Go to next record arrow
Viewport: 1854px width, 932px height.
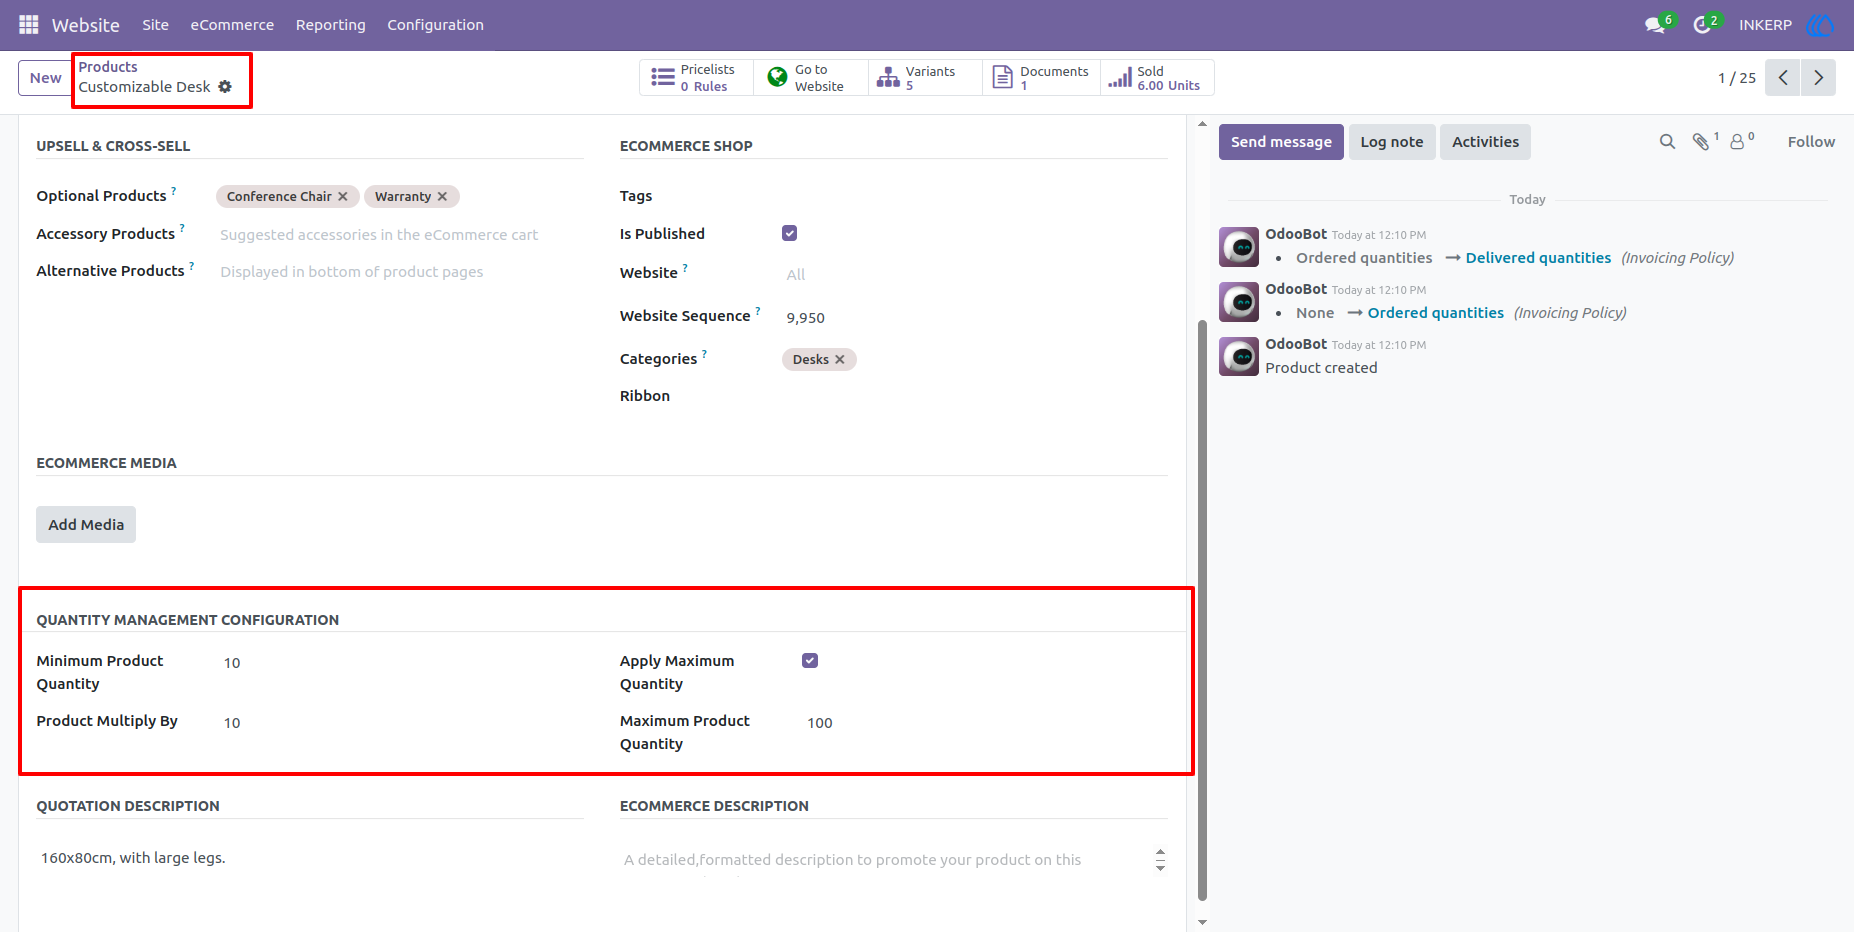[x=1818, y=78]
